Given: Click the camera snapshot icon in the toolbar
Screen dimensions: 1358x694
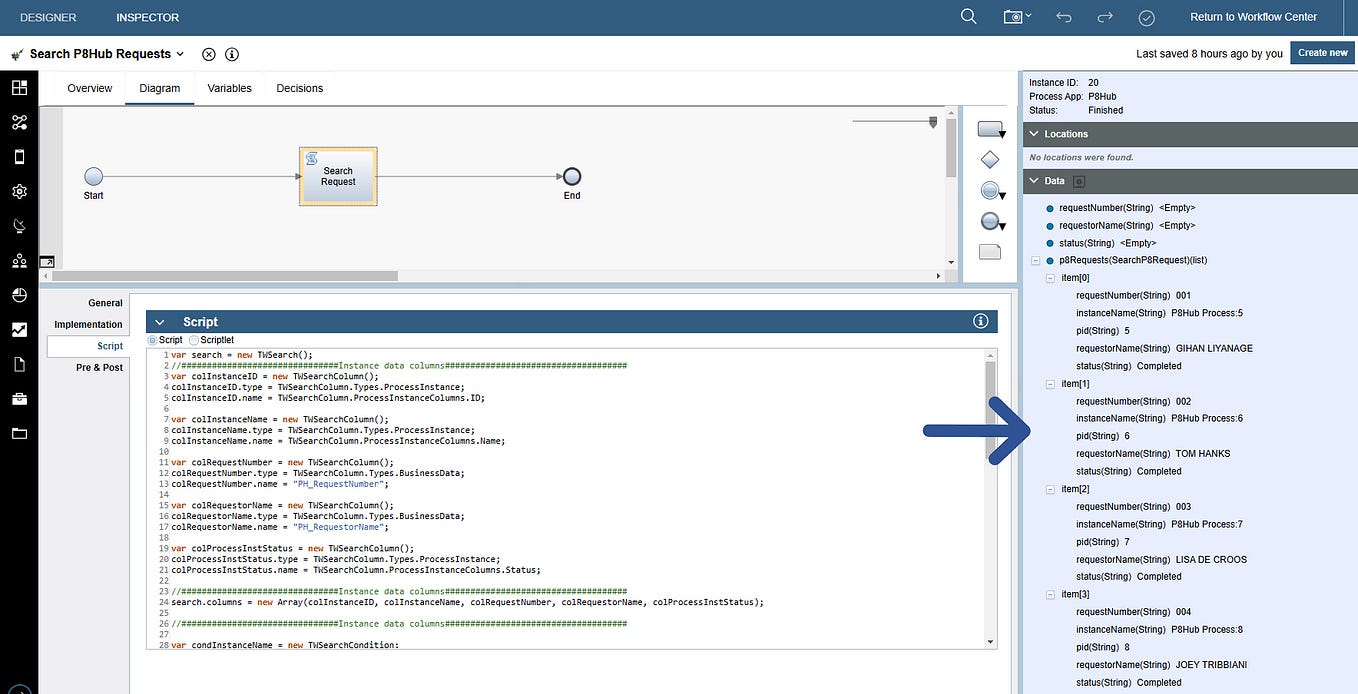Looking at the screenshot, I should [x=1013, y=16].
